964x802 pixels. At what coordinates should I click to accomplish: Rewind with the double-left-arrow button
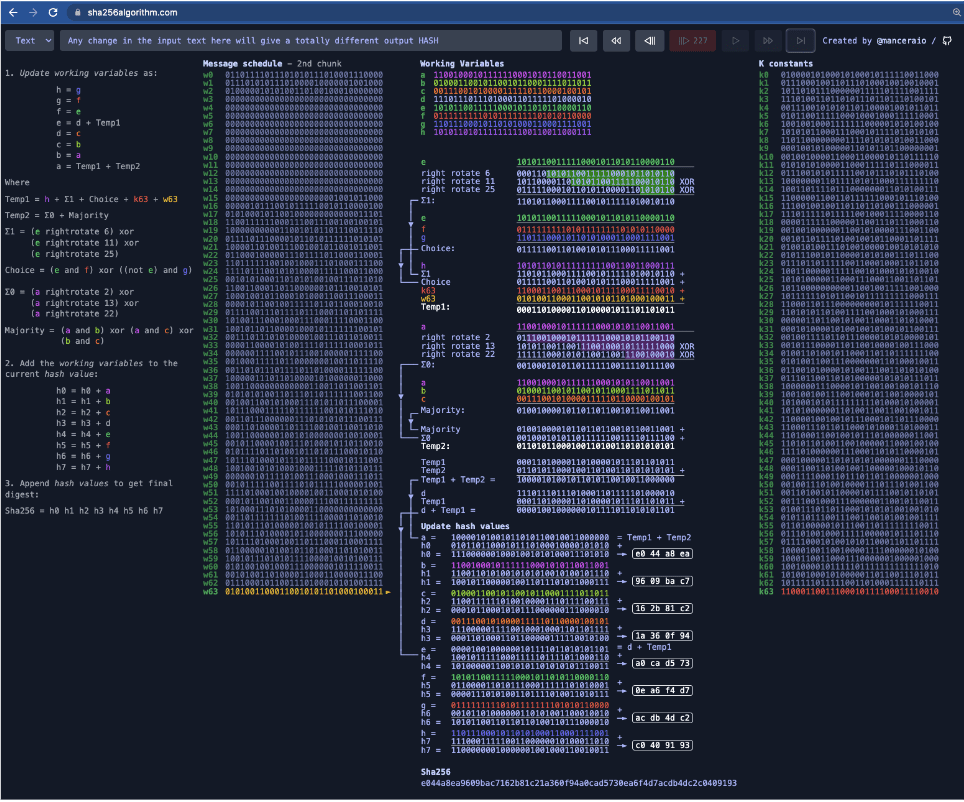click(616, 41)
